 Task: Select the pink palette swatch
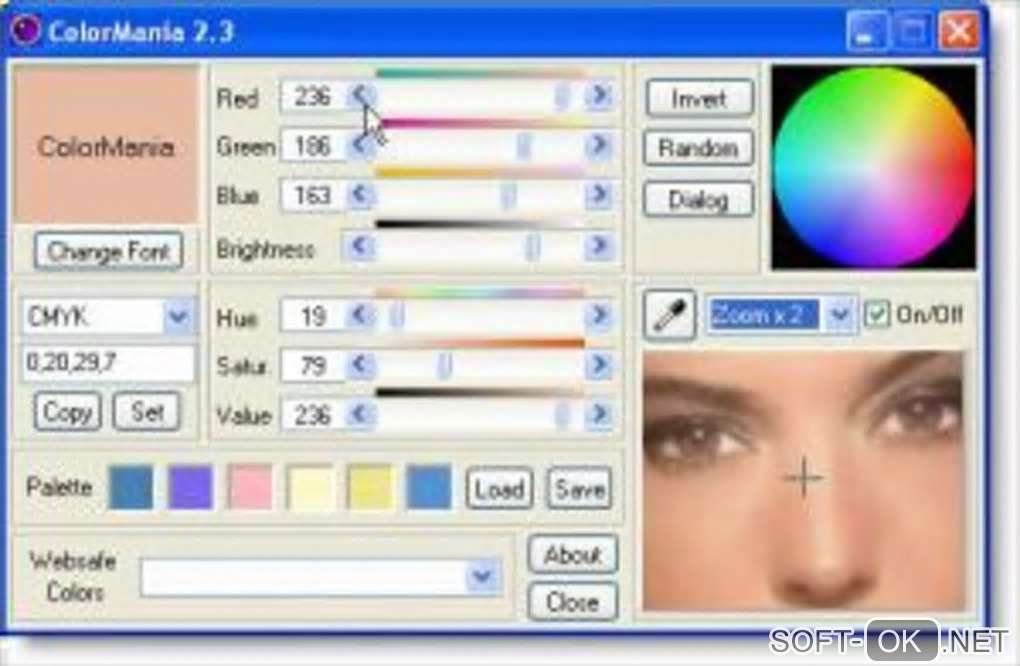point(250,487)
